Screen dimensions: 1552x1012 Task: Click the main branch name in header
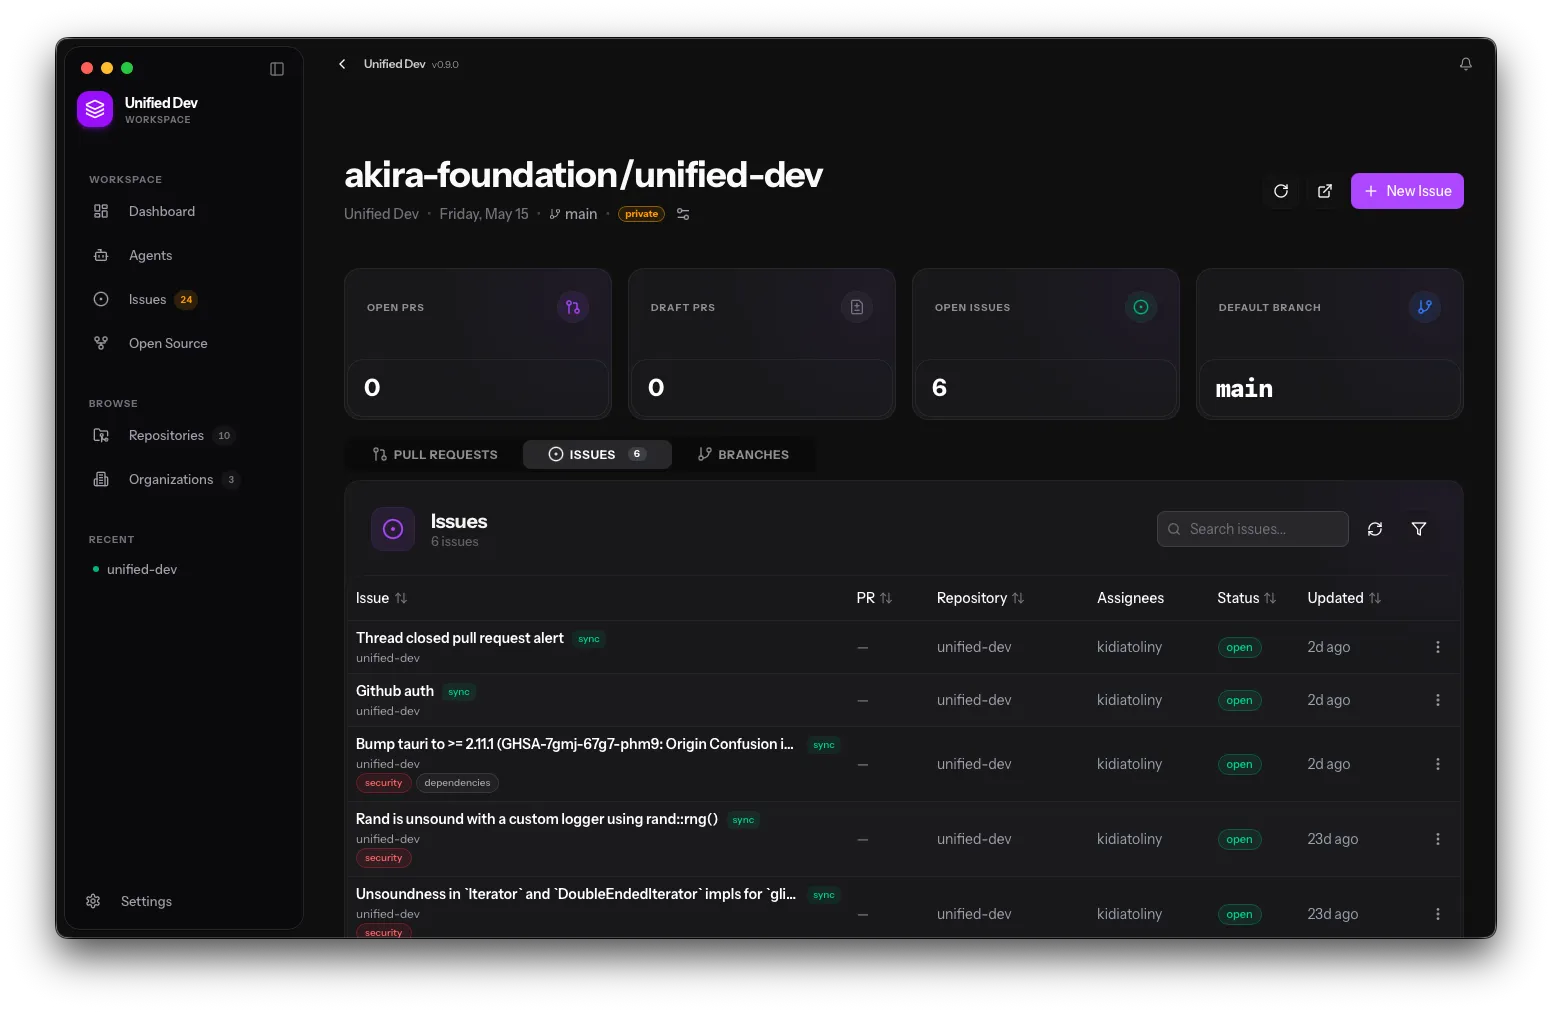click(x=580, y=214)
